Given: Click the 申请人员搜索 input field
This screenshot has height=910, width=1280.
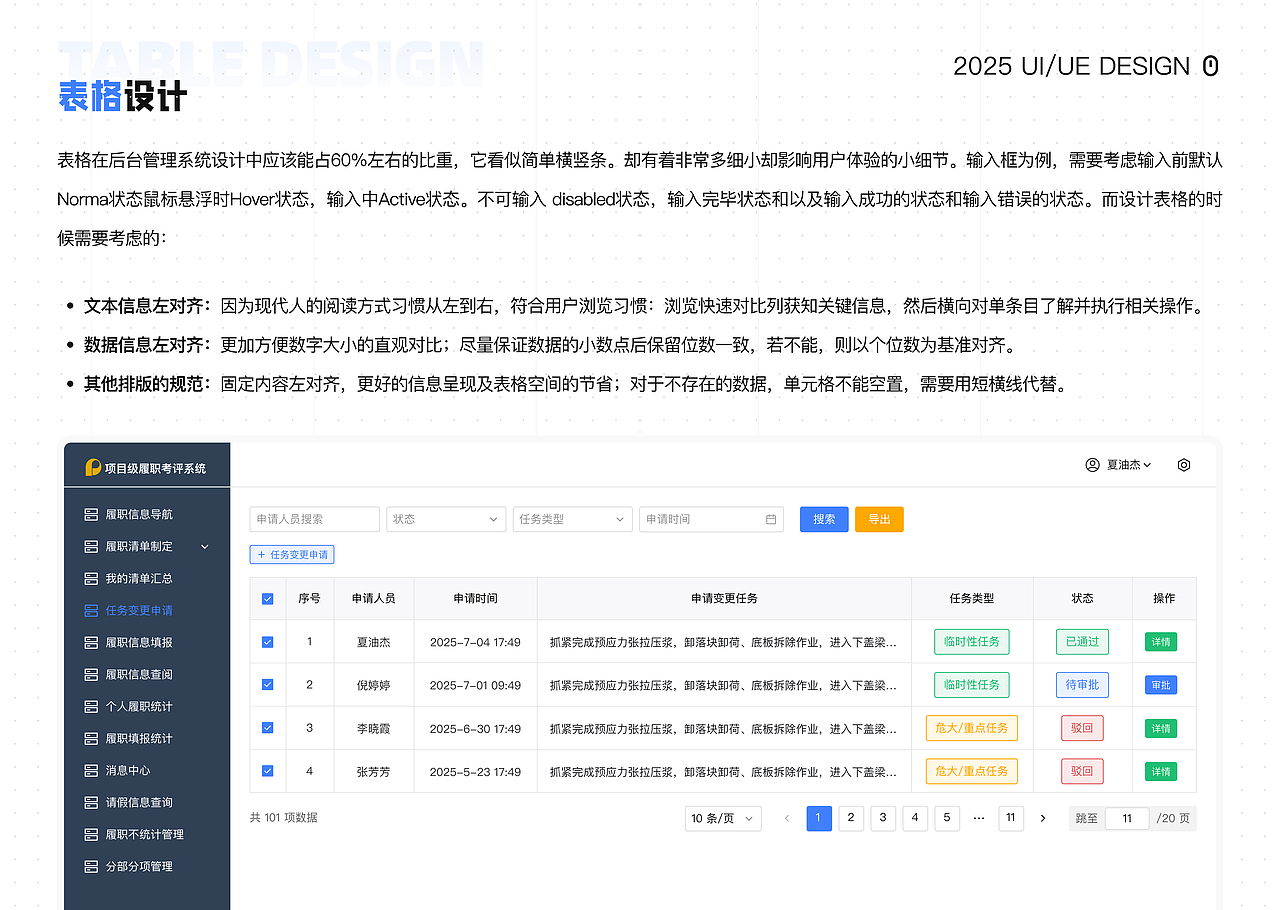Looking at the screenshot, I should coord(315,519).
